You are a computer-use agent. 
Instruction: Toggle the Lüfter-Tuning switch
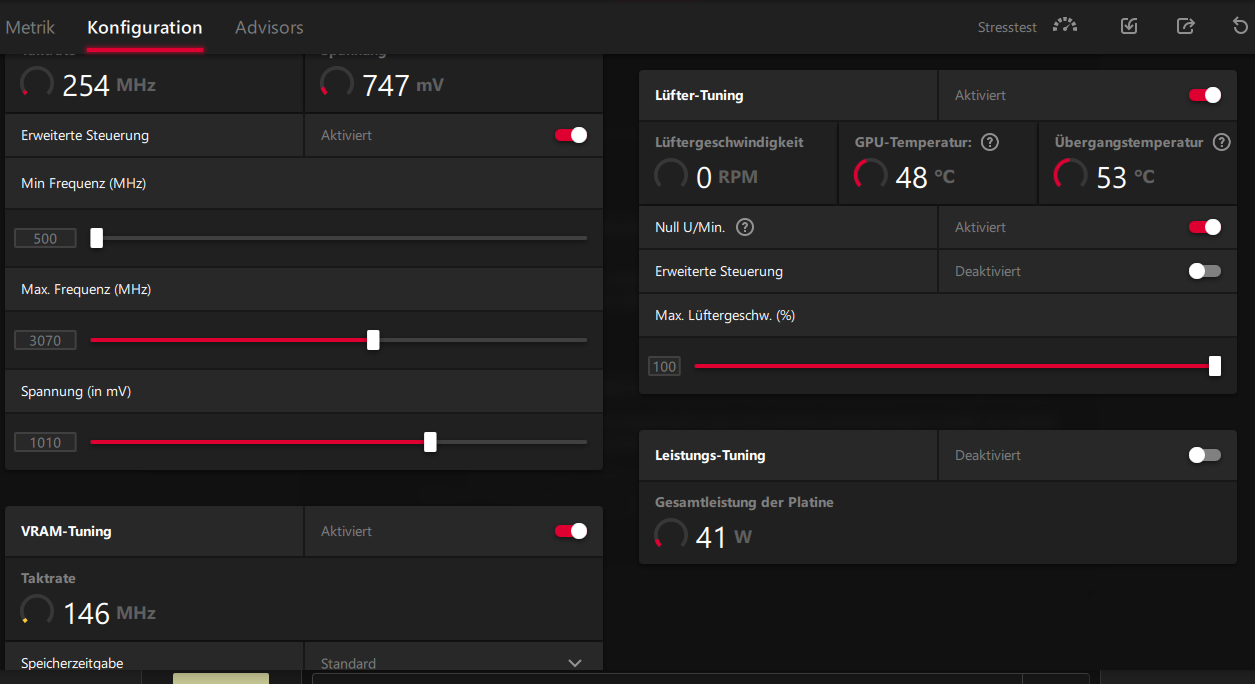coord(1205,95)
